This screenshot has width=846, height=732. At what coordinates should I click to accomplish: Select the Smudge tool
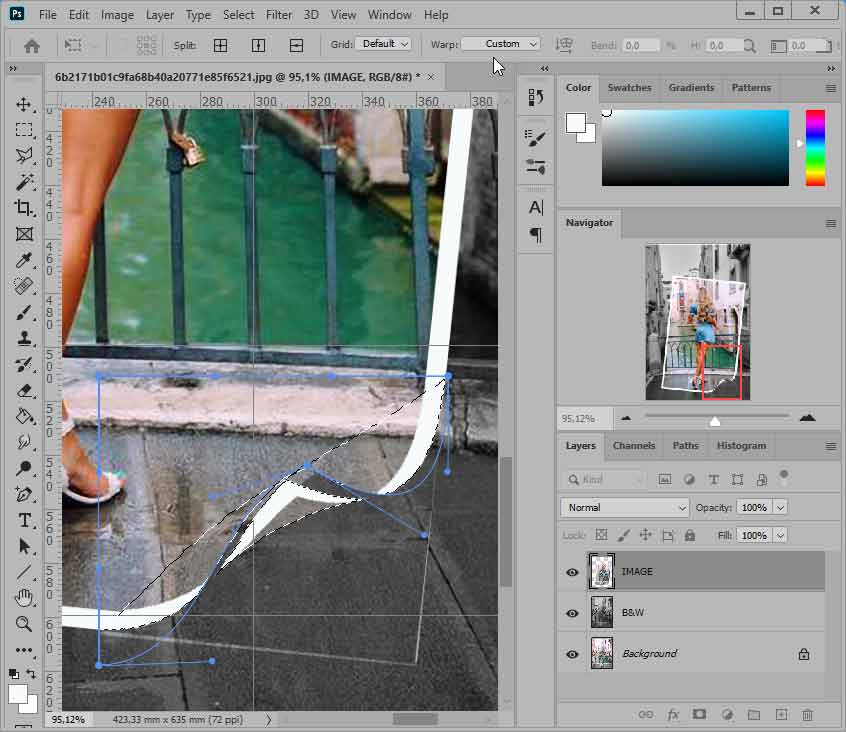tap(24, 442)
